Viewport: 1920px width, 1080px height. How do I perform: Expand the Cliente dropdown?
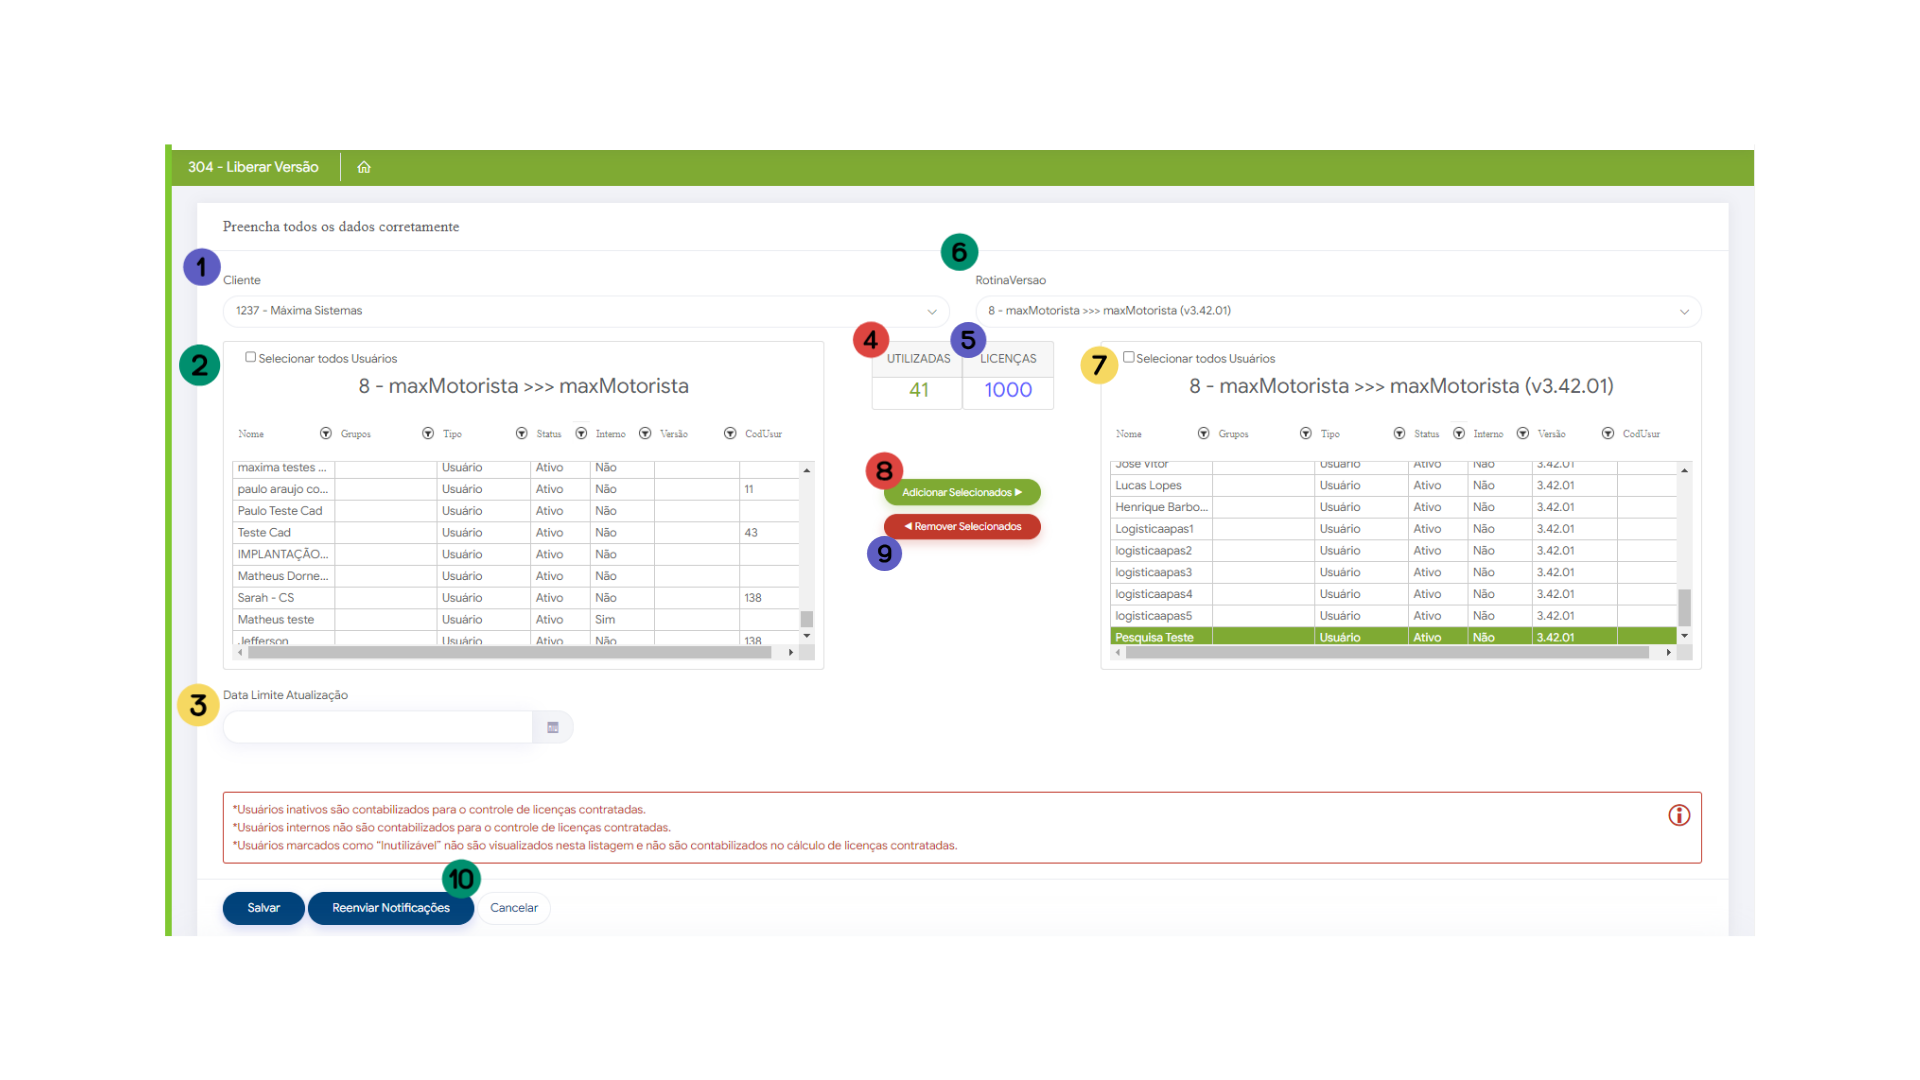(931, 311)
